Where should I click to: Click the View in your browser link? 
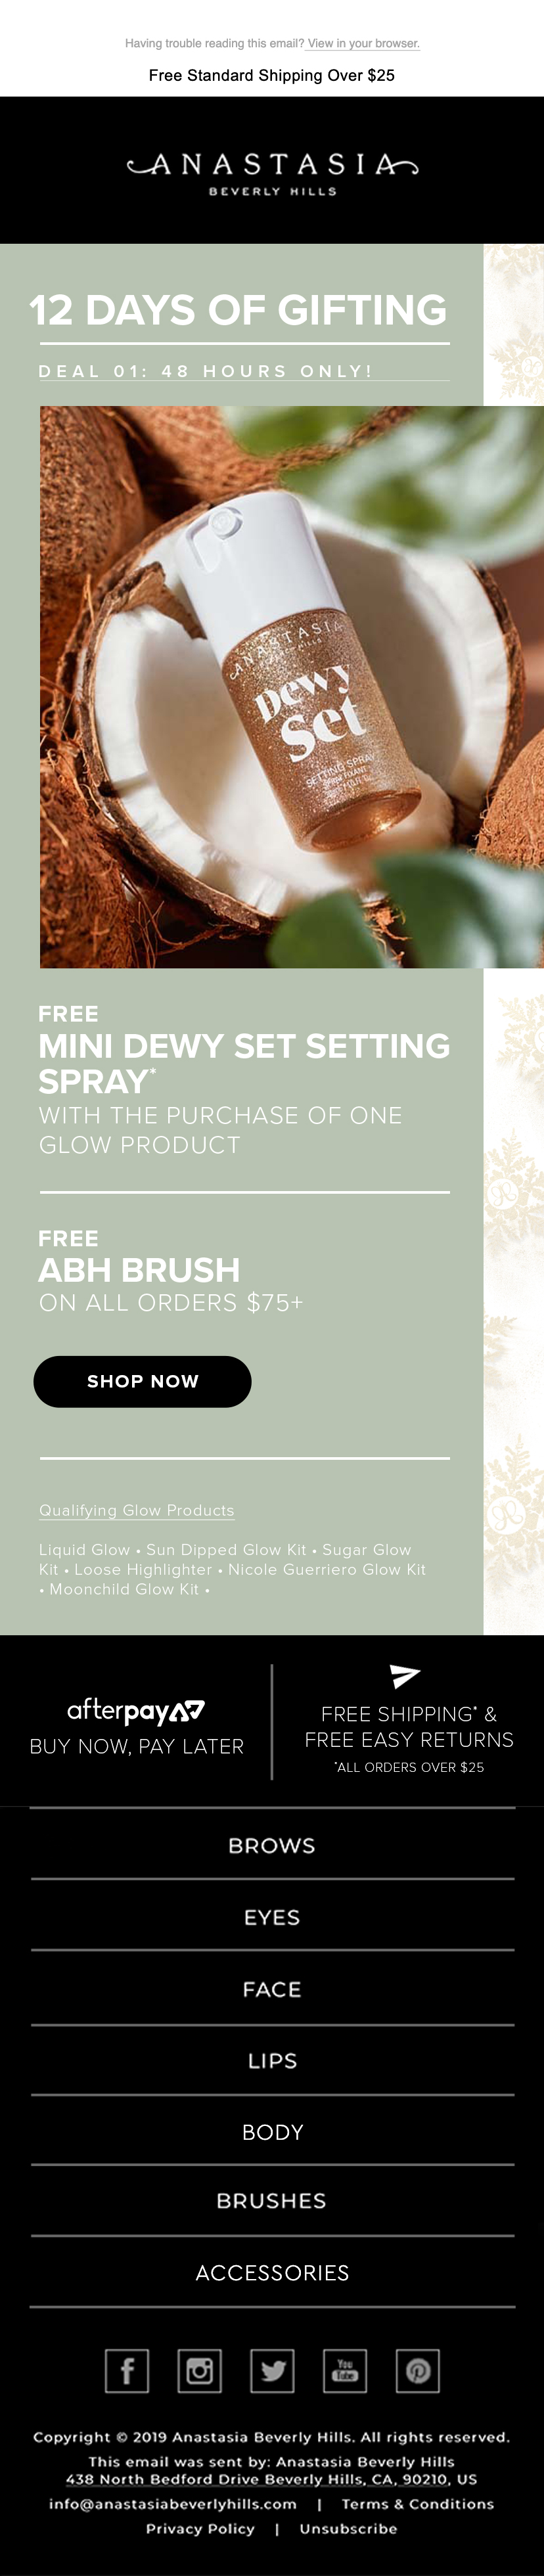(363, 44)
